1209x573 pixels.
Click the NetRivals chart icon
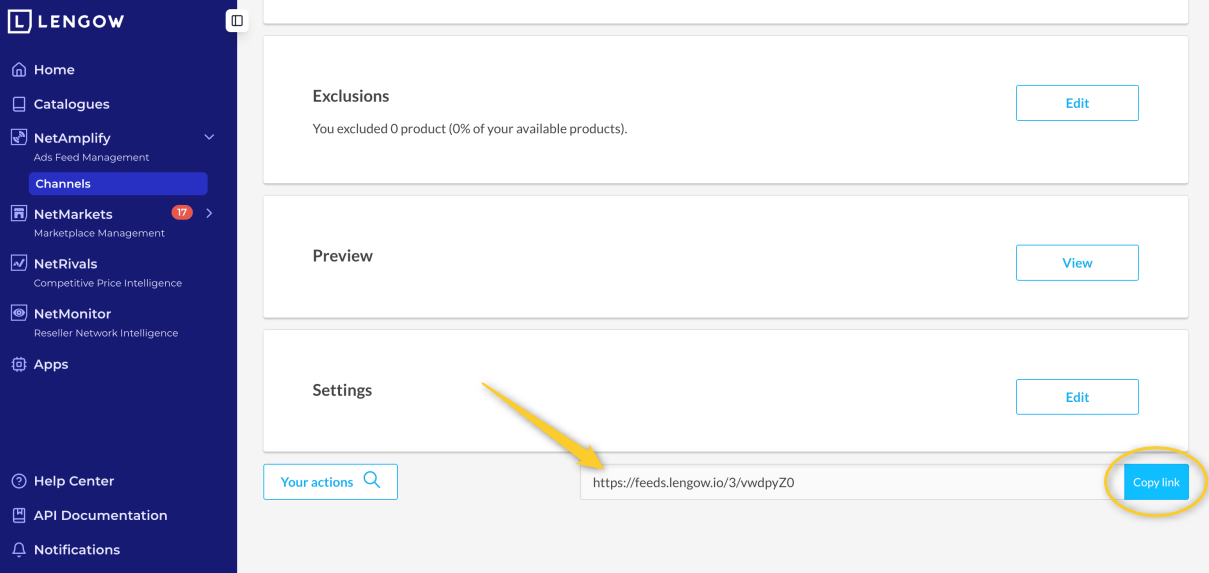[x=18, y=264]
